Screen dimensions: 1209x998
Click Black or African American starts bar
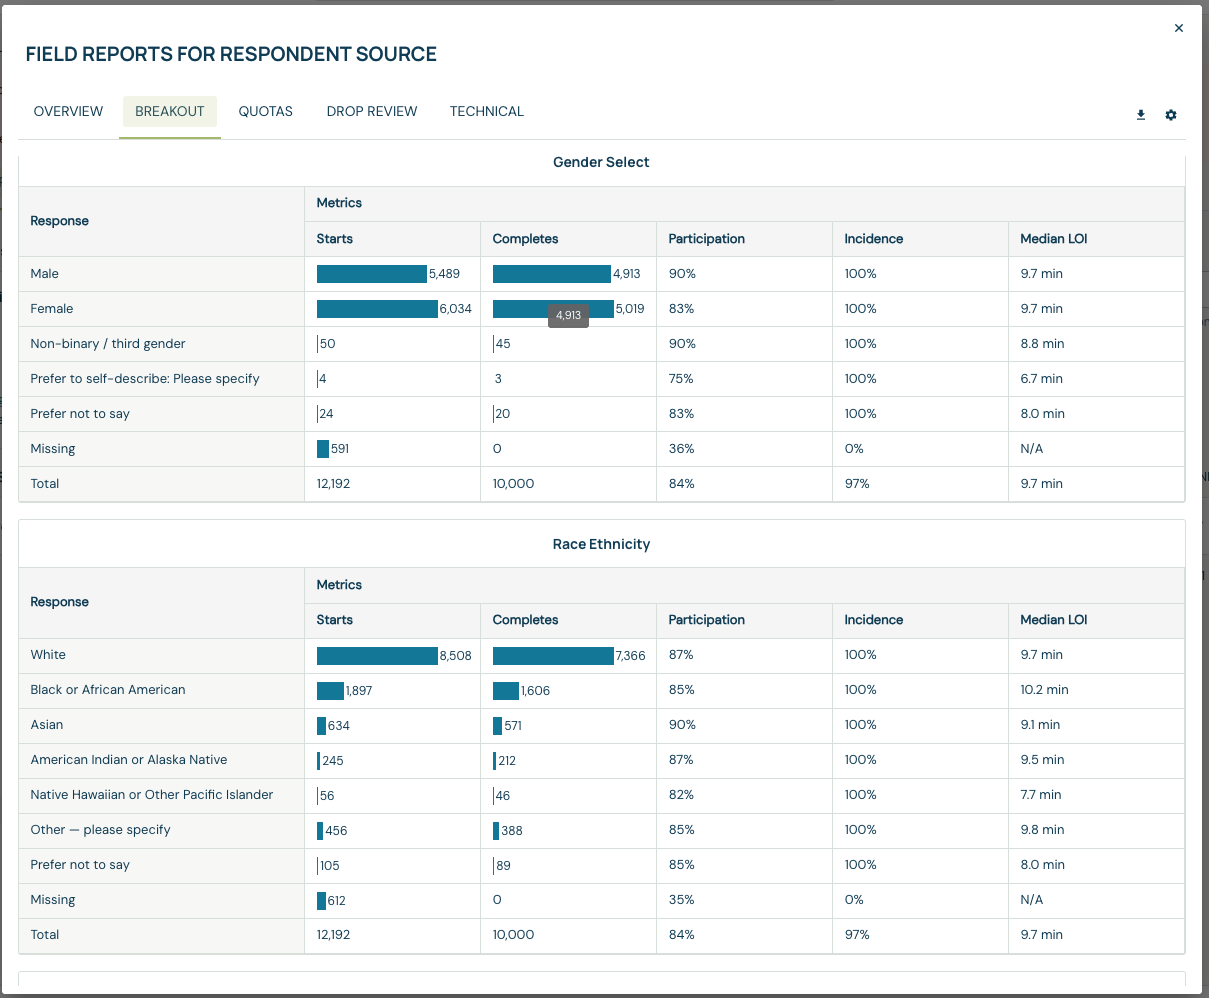[330, 691]
